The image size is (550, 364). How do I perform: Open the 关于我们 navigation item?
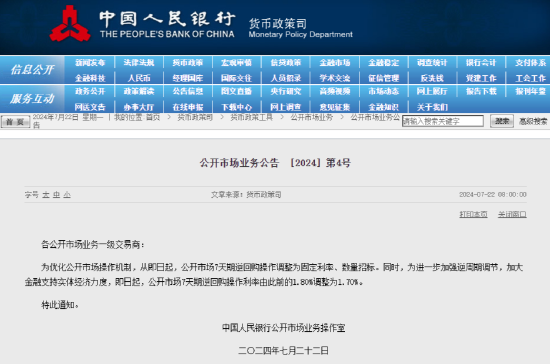click(432, 107)
